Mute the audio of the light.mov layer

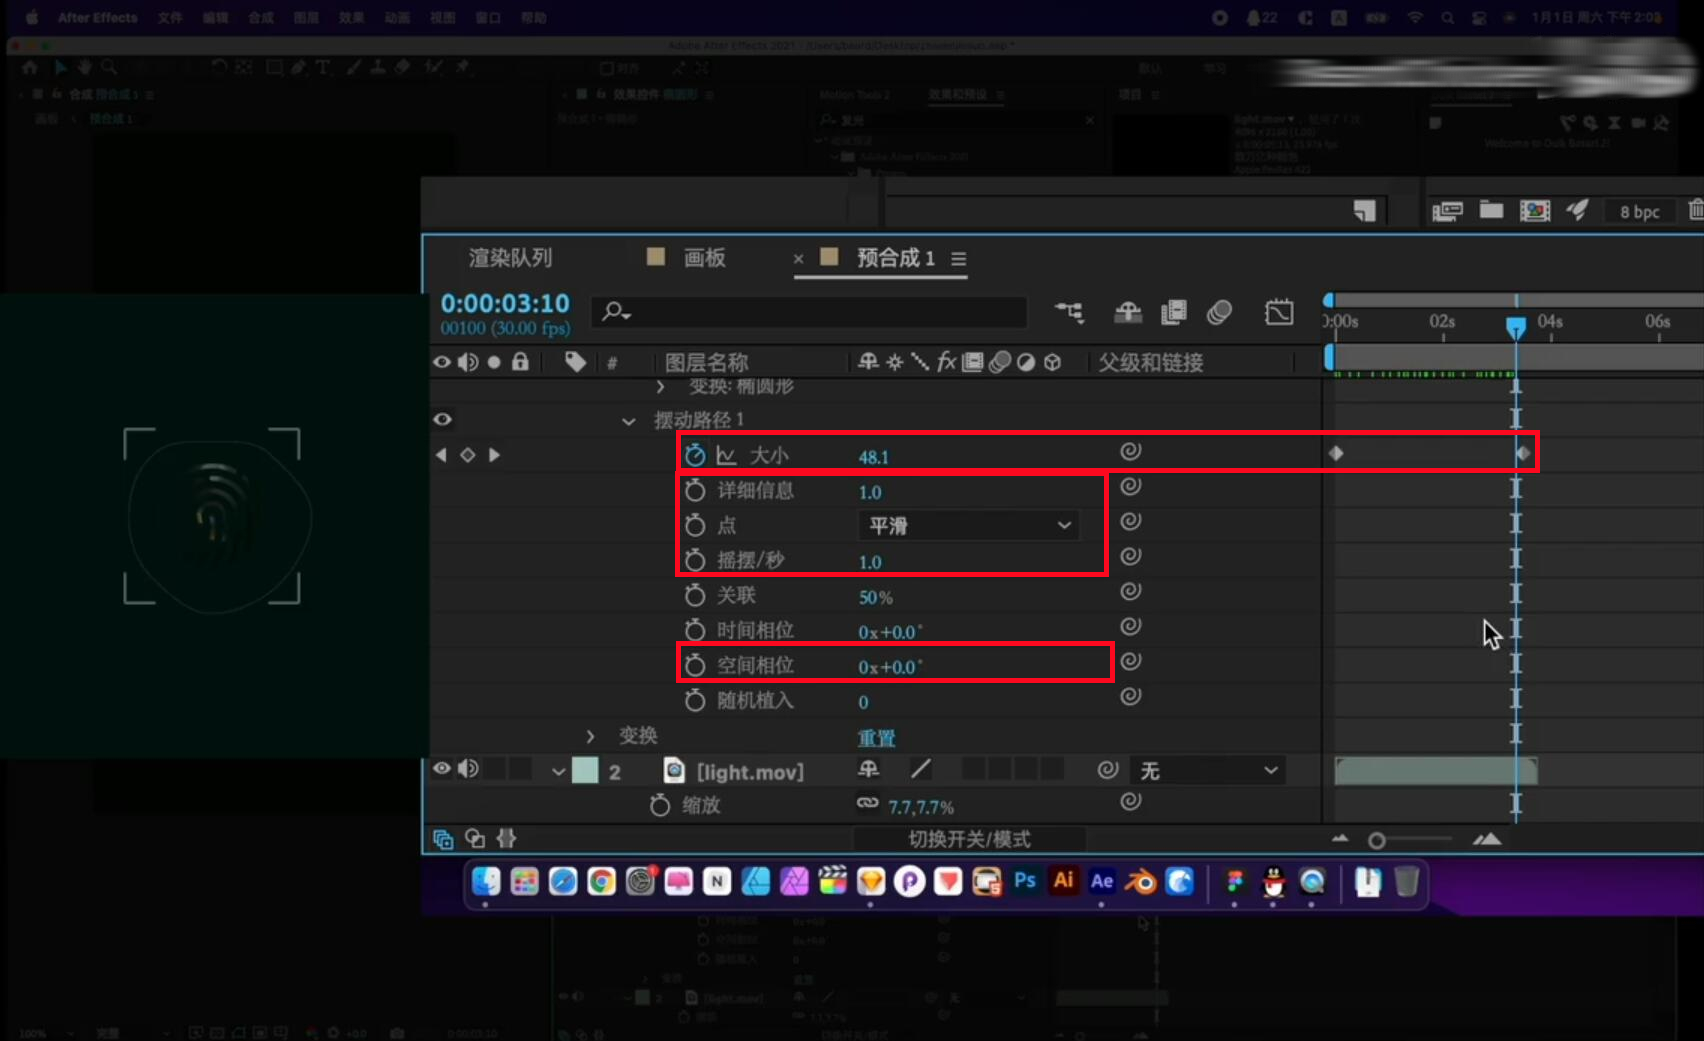[468, 769]
